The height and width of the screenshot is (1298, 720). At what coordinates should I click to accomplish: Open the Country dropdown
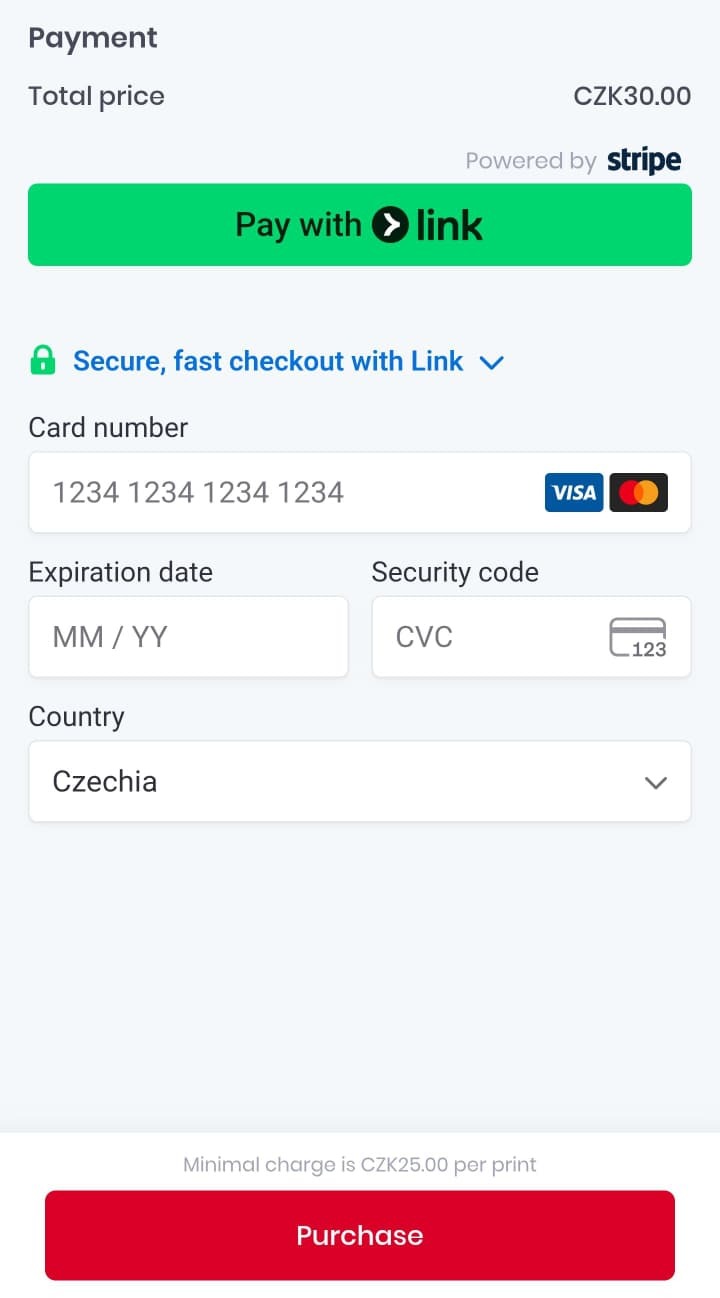[x=360, y=782]
